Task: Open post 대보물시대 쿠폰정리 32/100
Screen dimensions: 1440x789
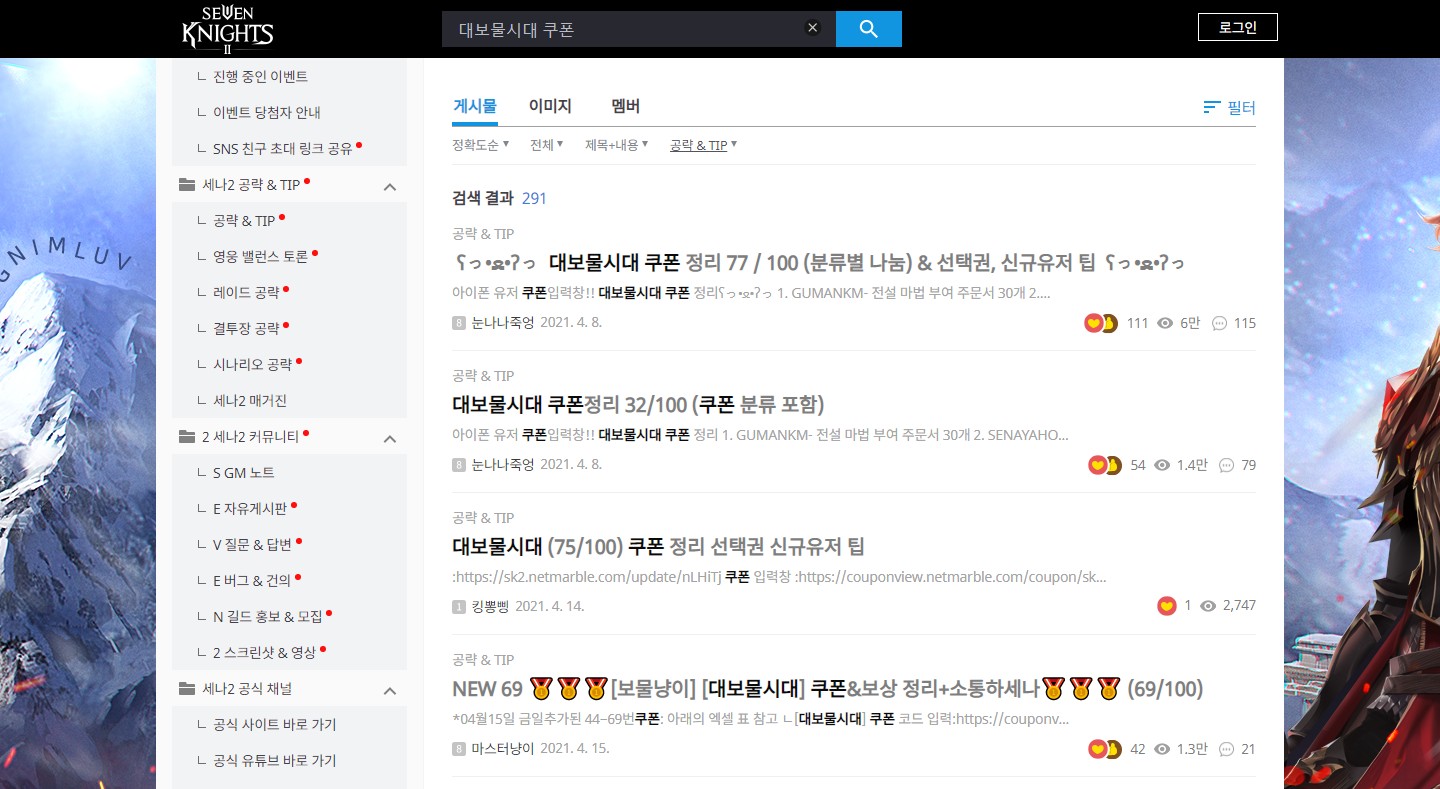Action: click(638, 405)
